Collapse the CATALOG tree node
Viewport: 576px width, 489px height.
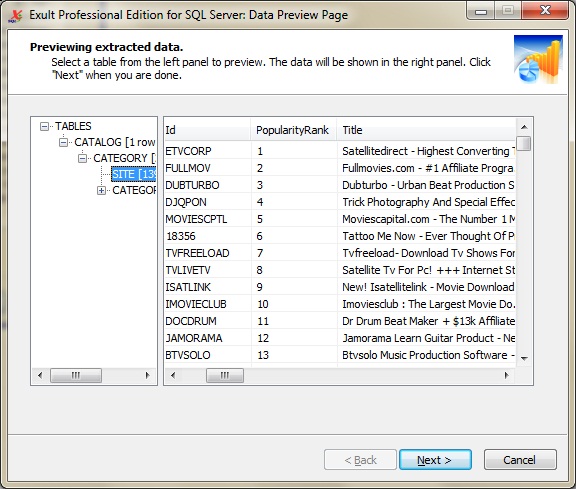pyautogui.click(x=64, y=142)
